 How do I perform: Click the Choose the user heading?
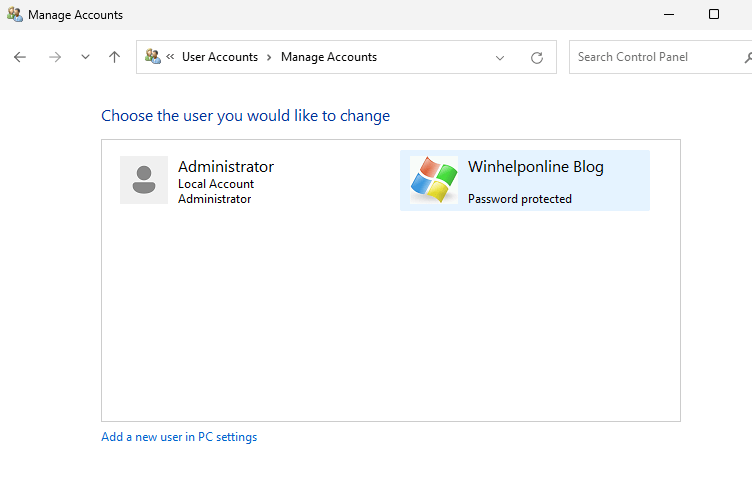246,116
